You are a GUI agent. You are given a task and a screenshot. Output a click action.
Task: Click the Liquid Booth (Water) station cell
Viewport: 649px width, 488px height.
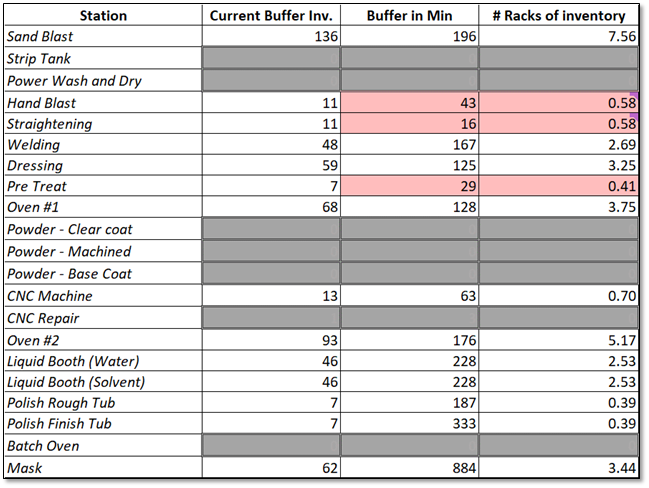pyautogui.click(x=102, y=360)
